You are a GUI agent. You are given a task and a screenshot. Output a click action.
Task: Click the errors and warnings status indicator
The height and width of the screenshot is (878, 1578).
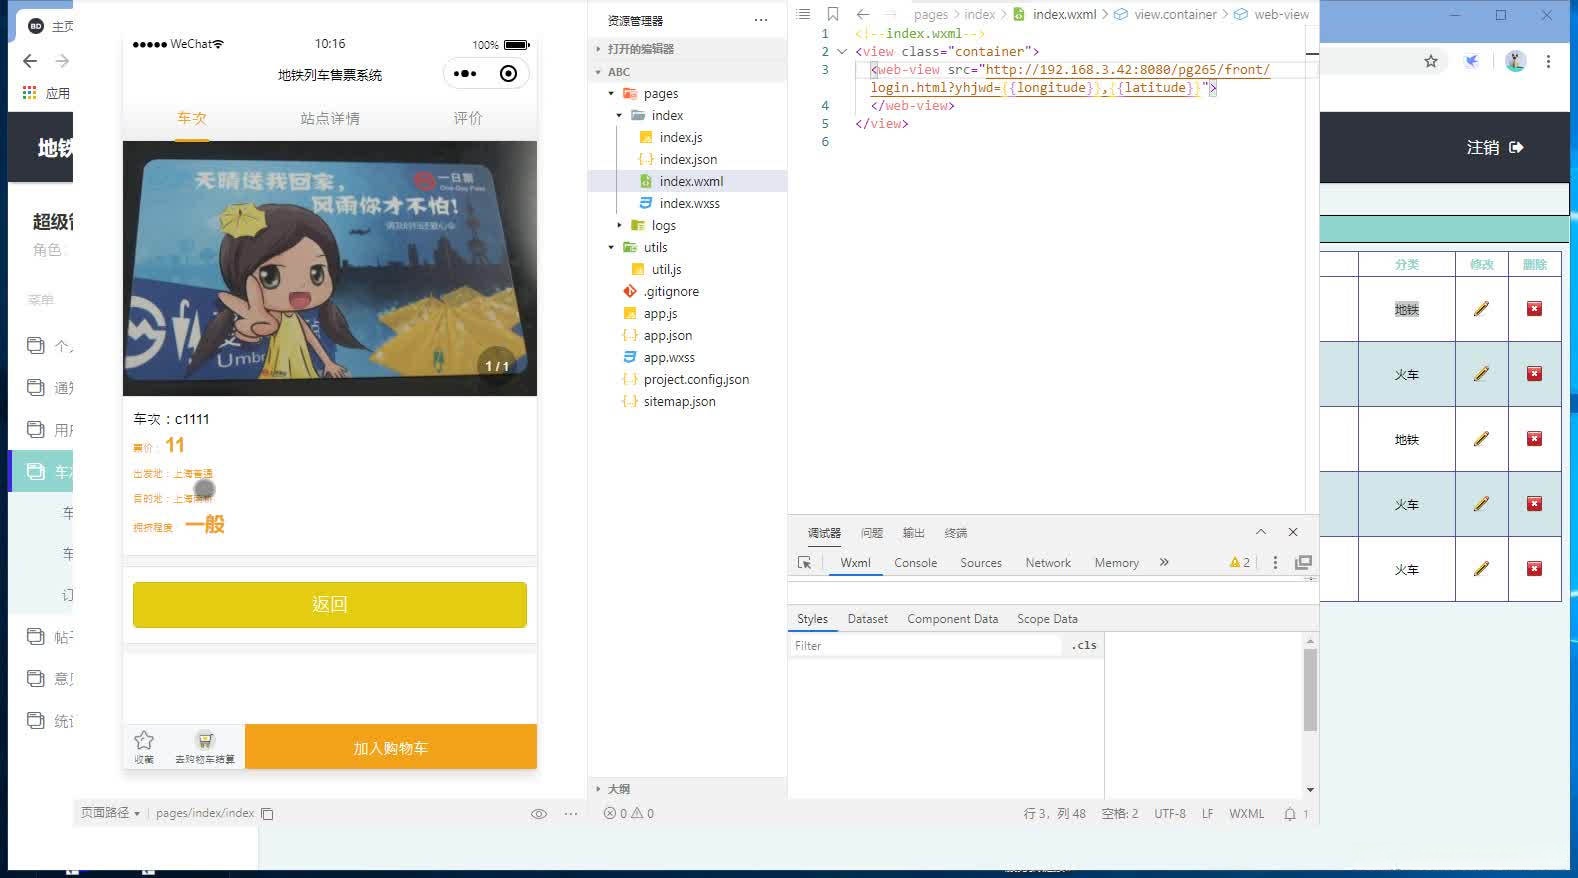(x=629, y=814)
